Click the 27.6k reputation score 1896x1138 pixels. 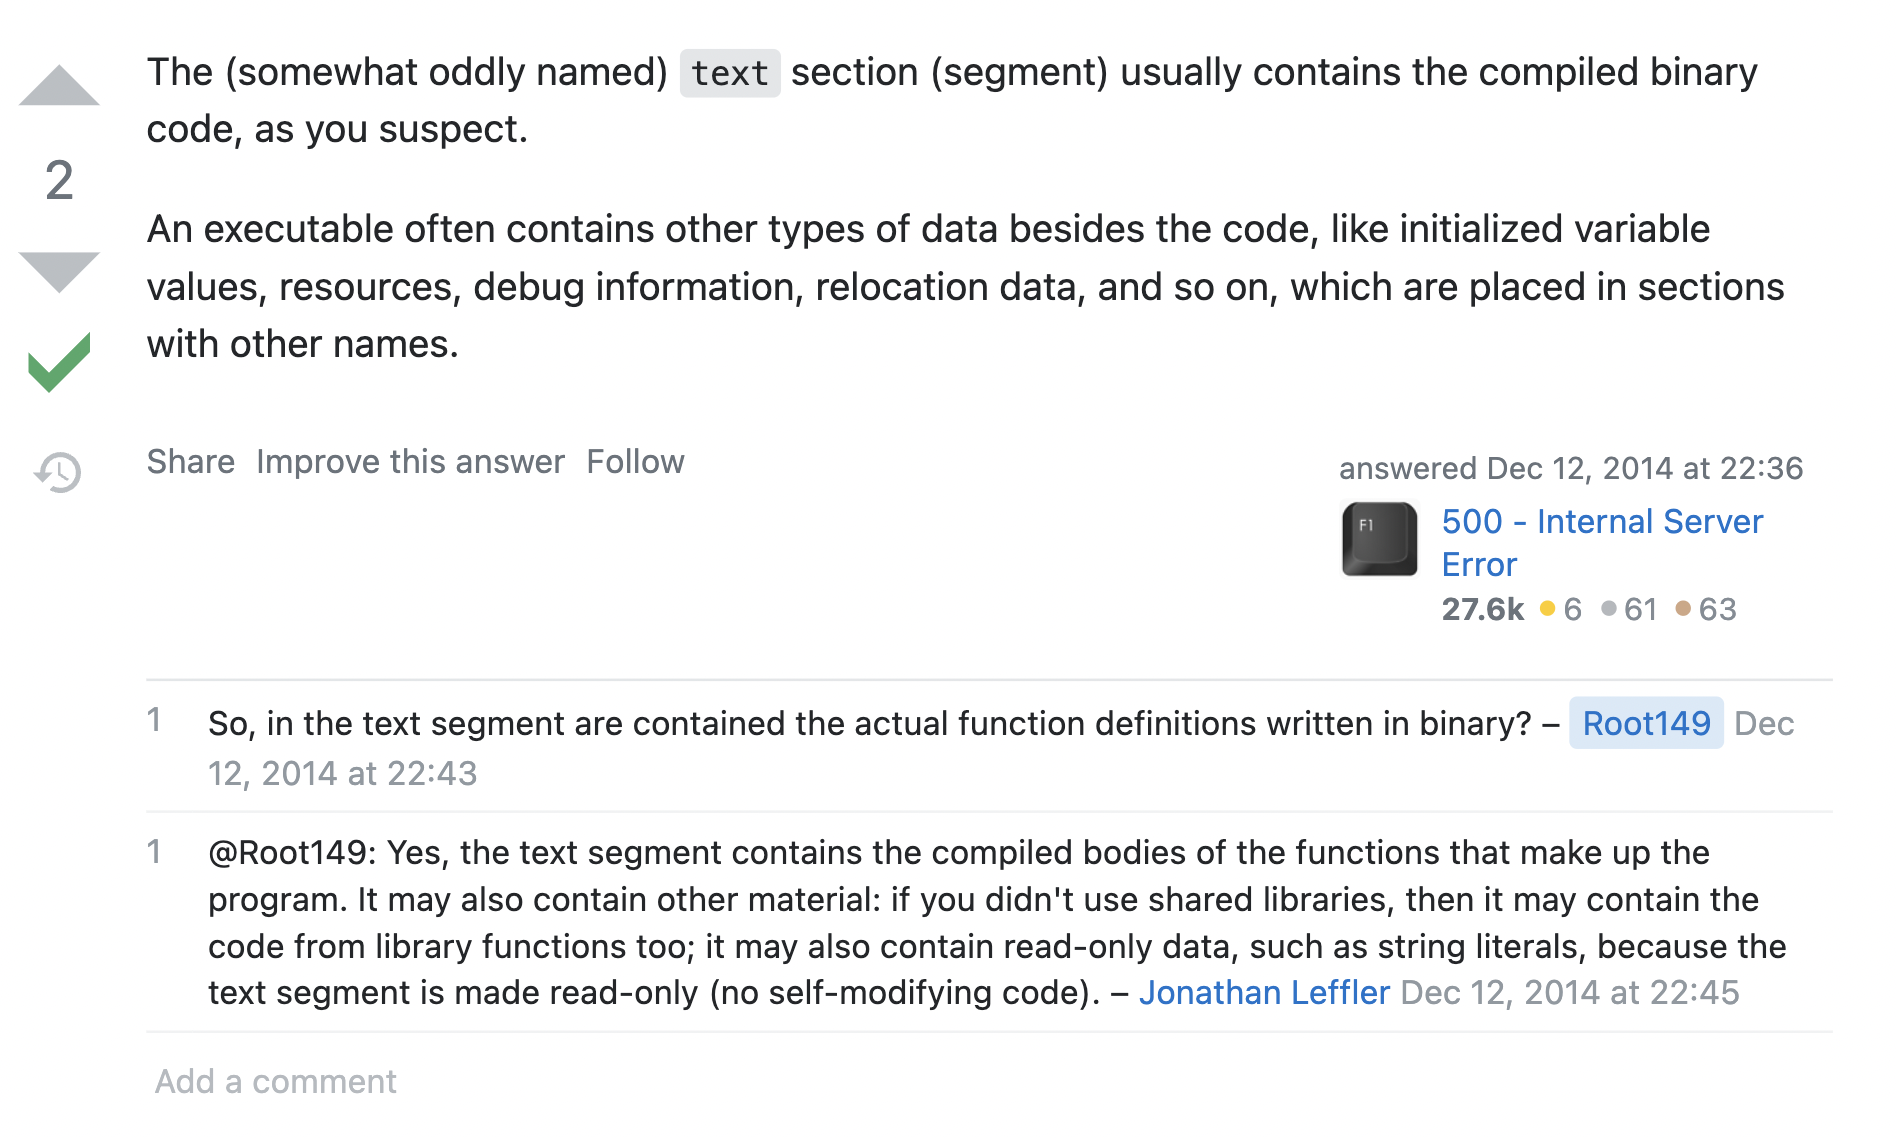1482,609
